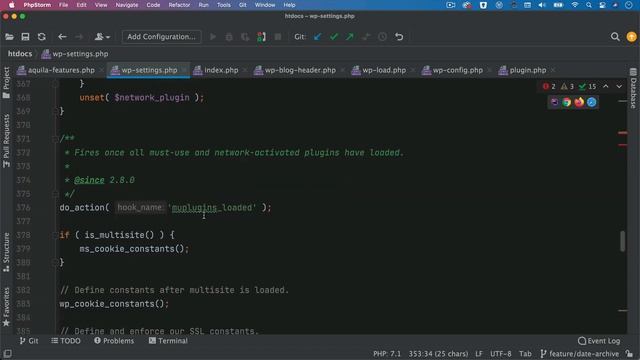Open the Pull Requests tool window

(6, 141)
